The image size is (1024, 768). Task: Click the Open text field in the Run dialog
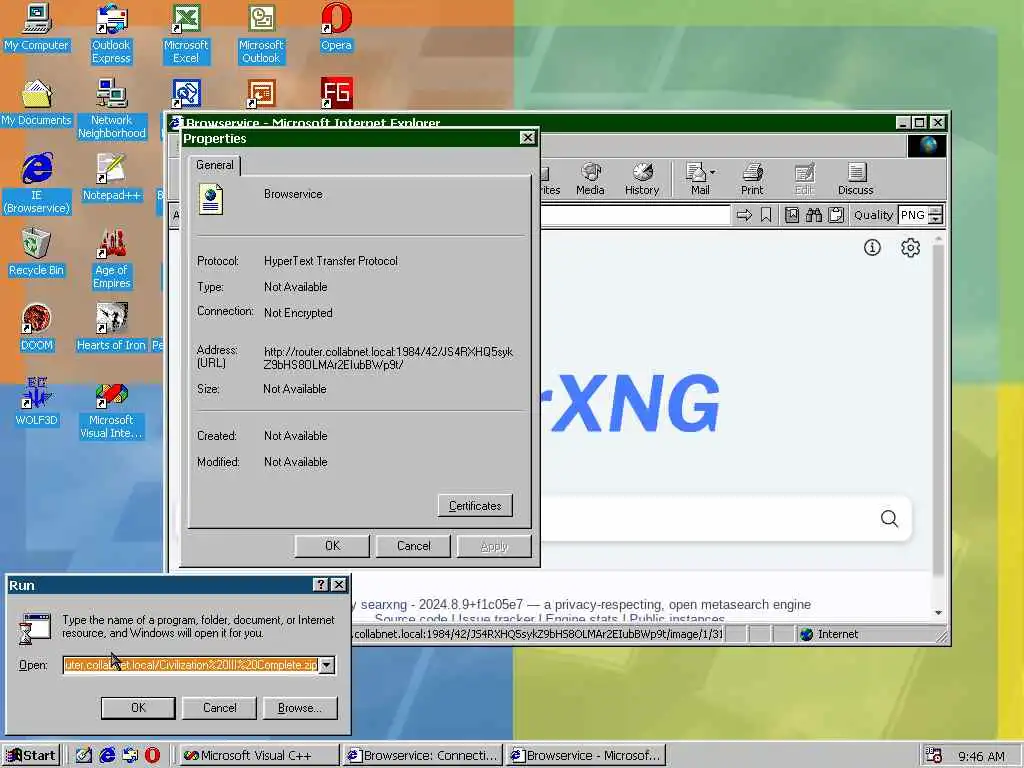click(x=191, y=665)
